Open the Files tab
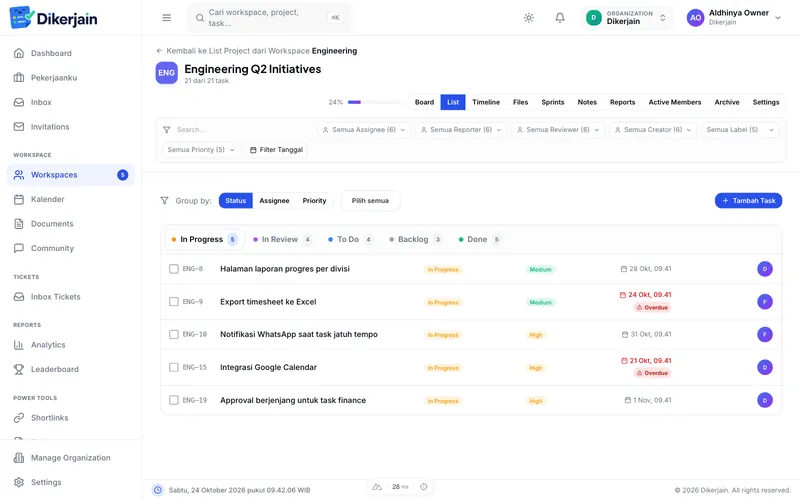 click(520, 102)
